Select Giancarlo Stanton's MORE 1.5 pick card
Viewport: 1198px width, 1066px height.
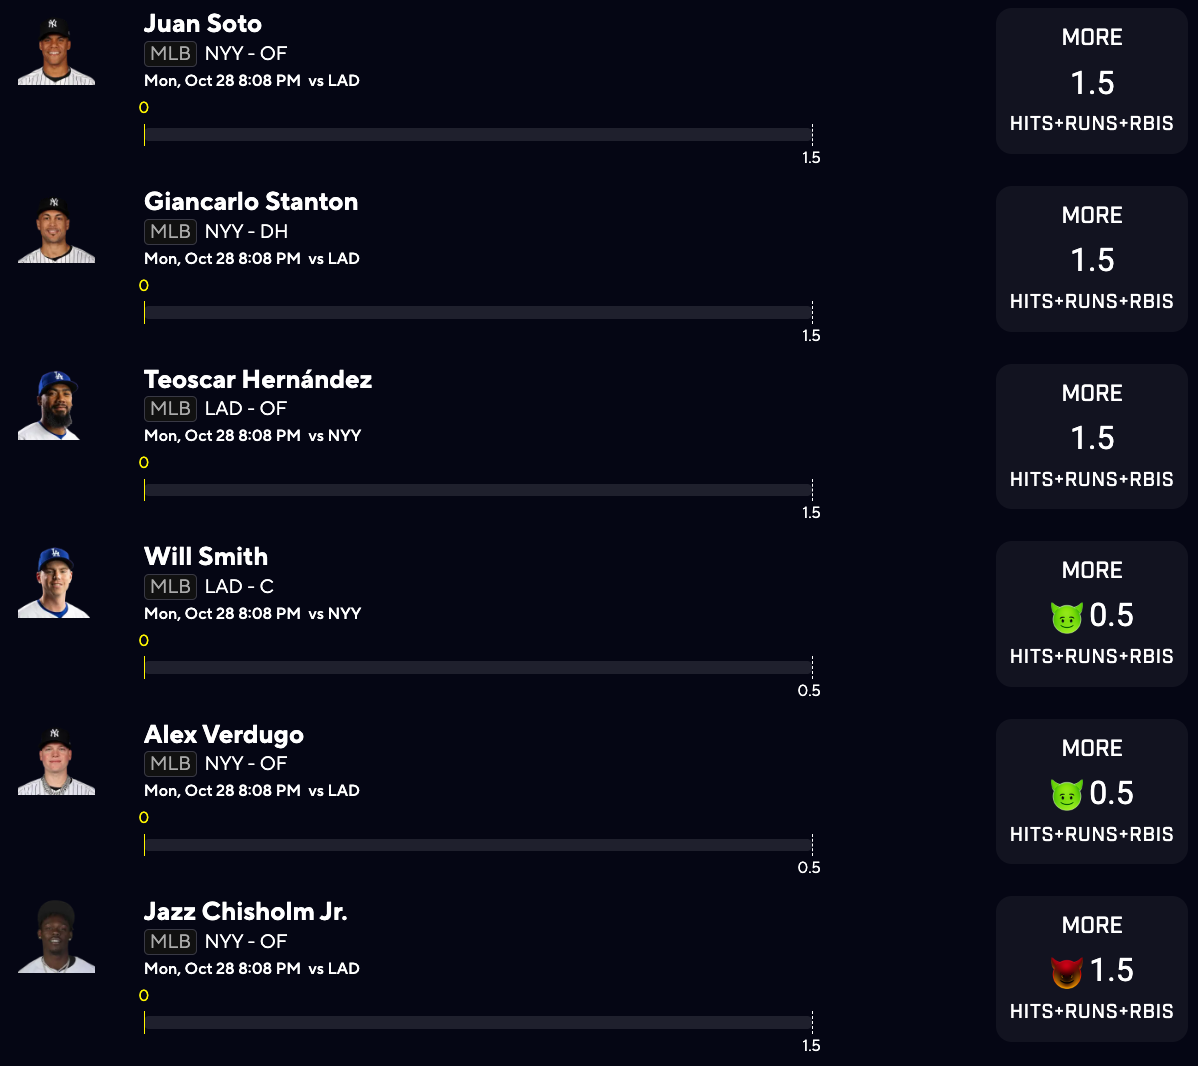click(1091, 259)
